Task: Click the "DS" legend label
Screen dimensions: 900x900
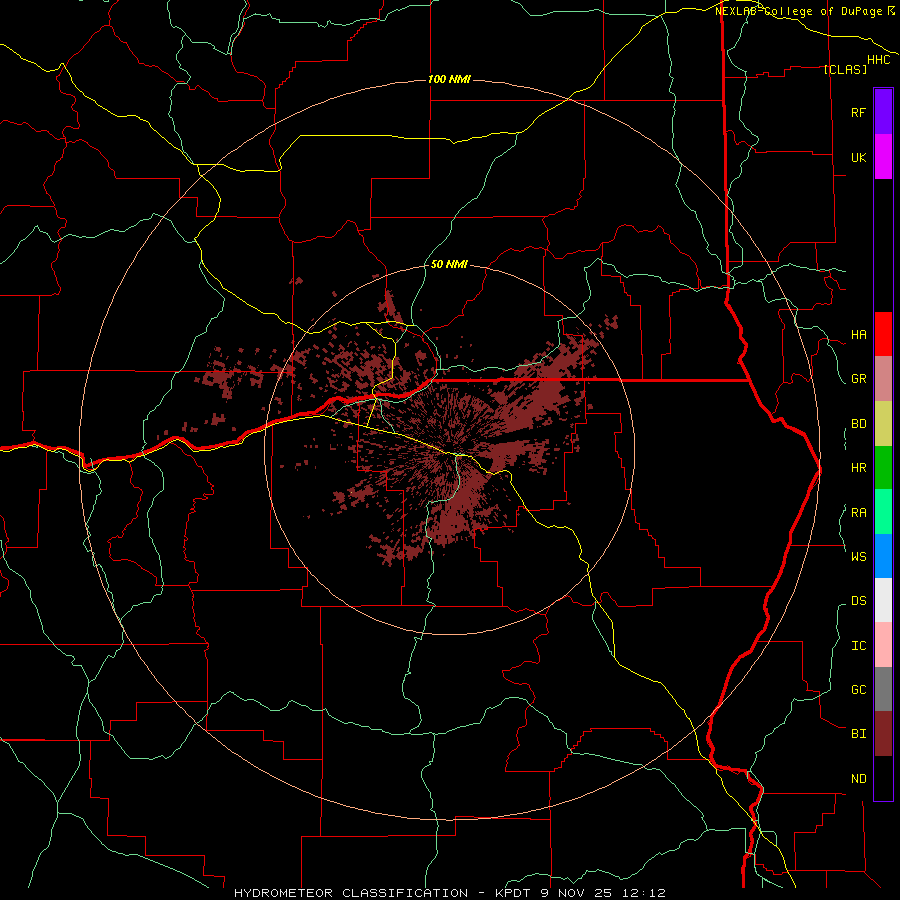Action: click(858, 601)
